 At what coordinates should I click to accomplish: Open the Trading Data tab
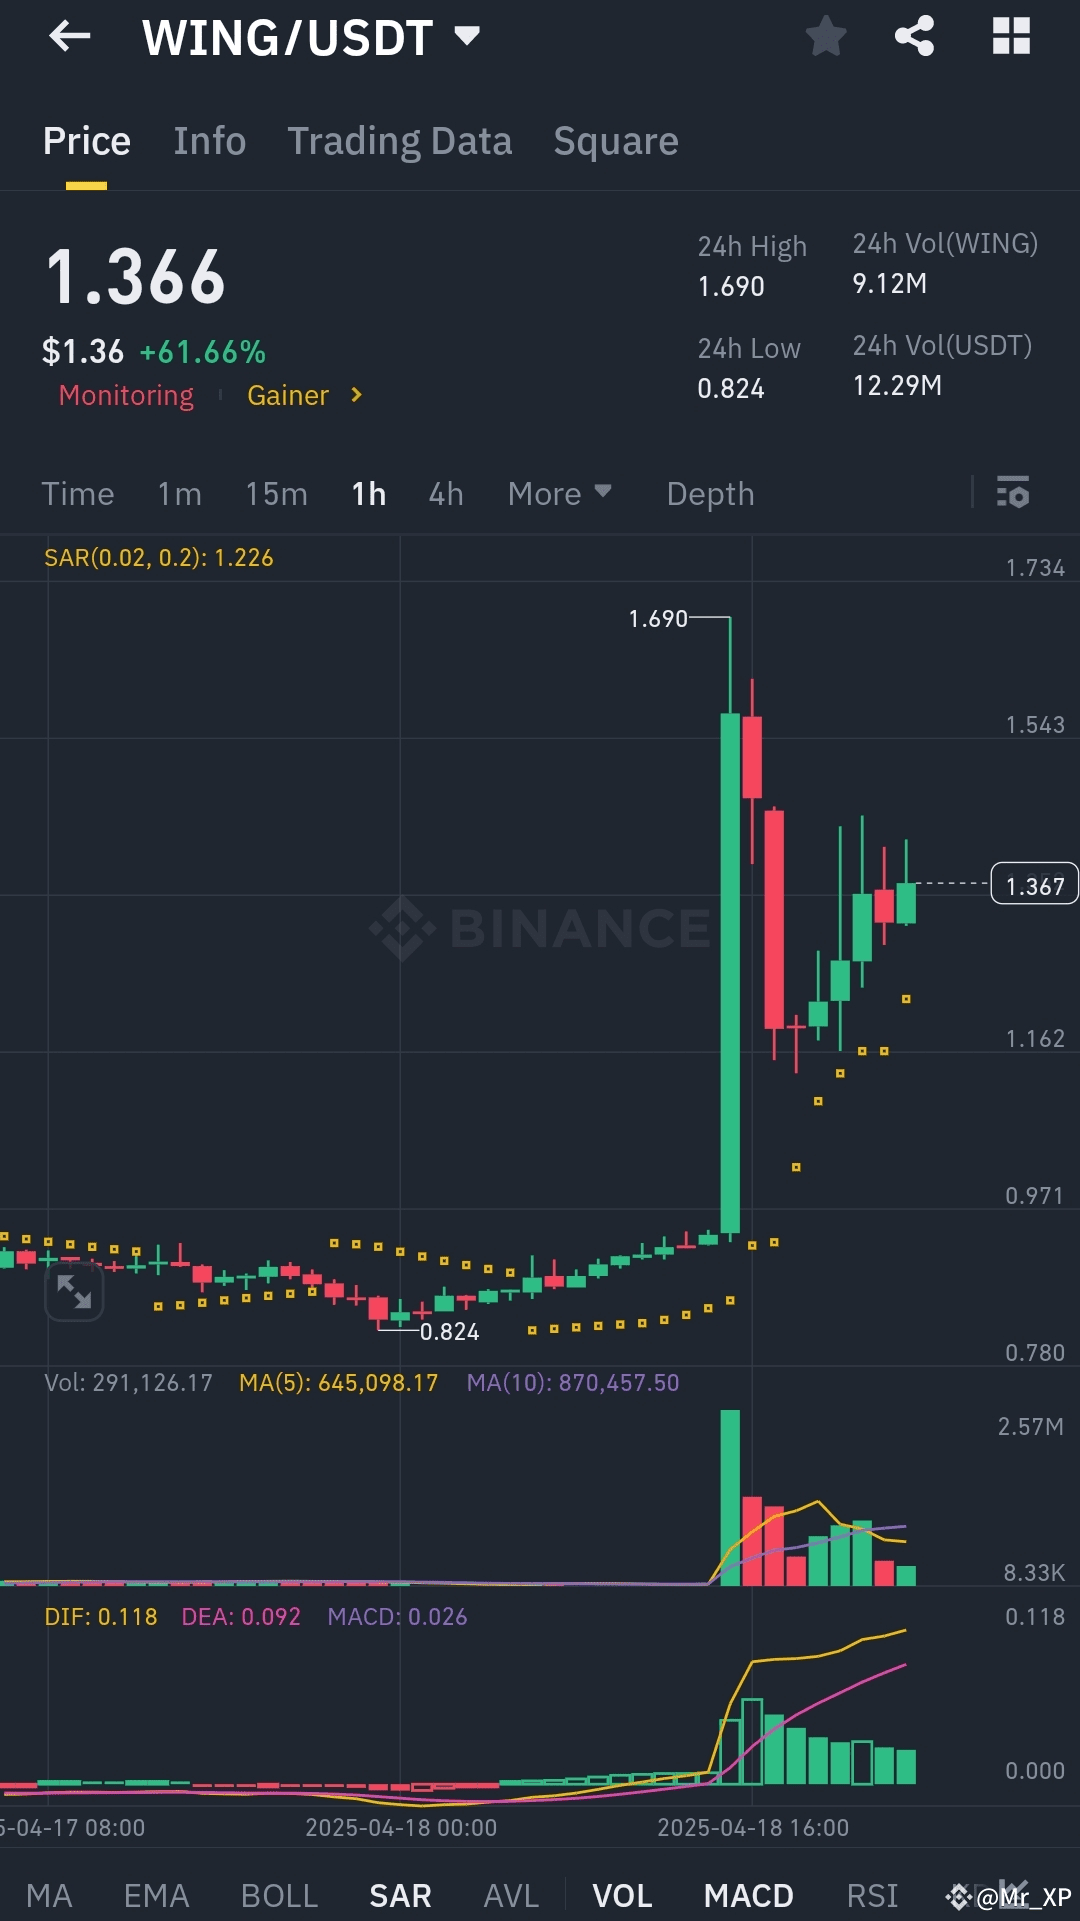coord(400,141)
